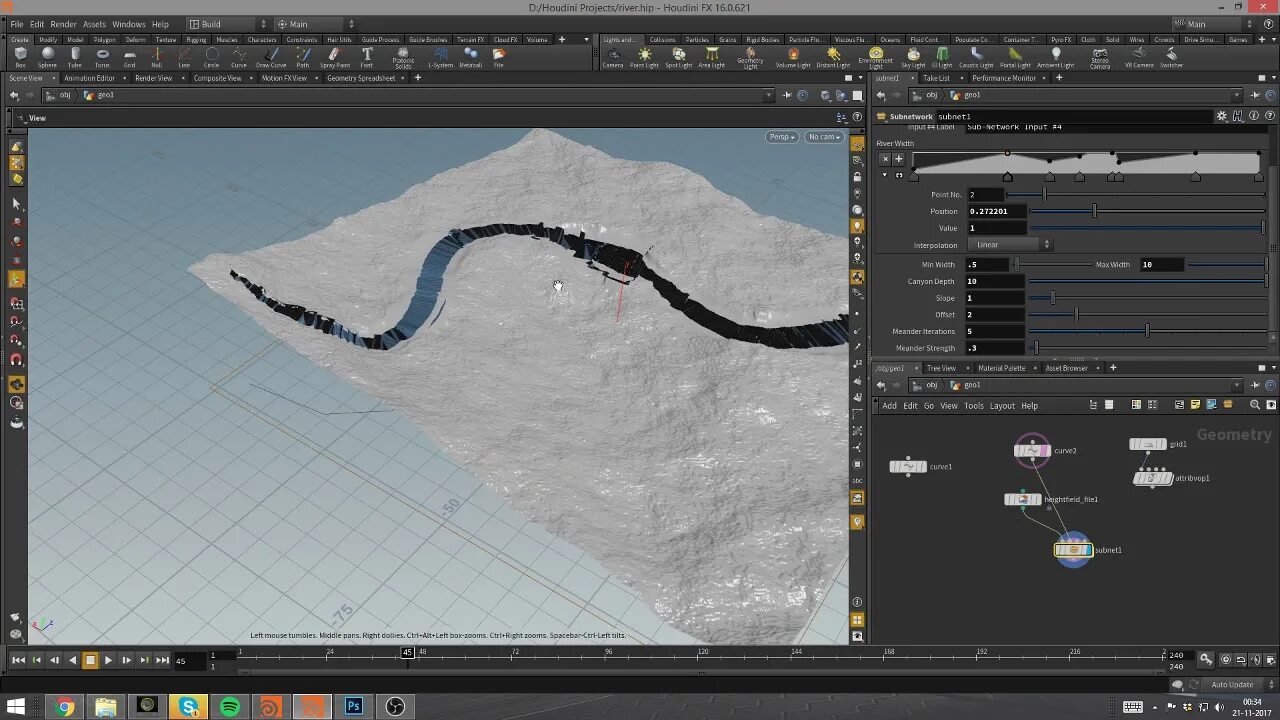
Task: Select the Platonic Solids shelf tool
Action: coord(403,58)
